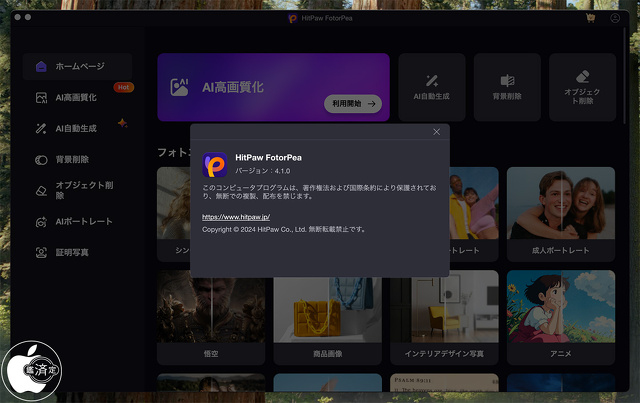Image resolution: width=640 pixels, height=403 pixels.
Task: Click the home icon in sidebar
Action: [x=41, y=66]
